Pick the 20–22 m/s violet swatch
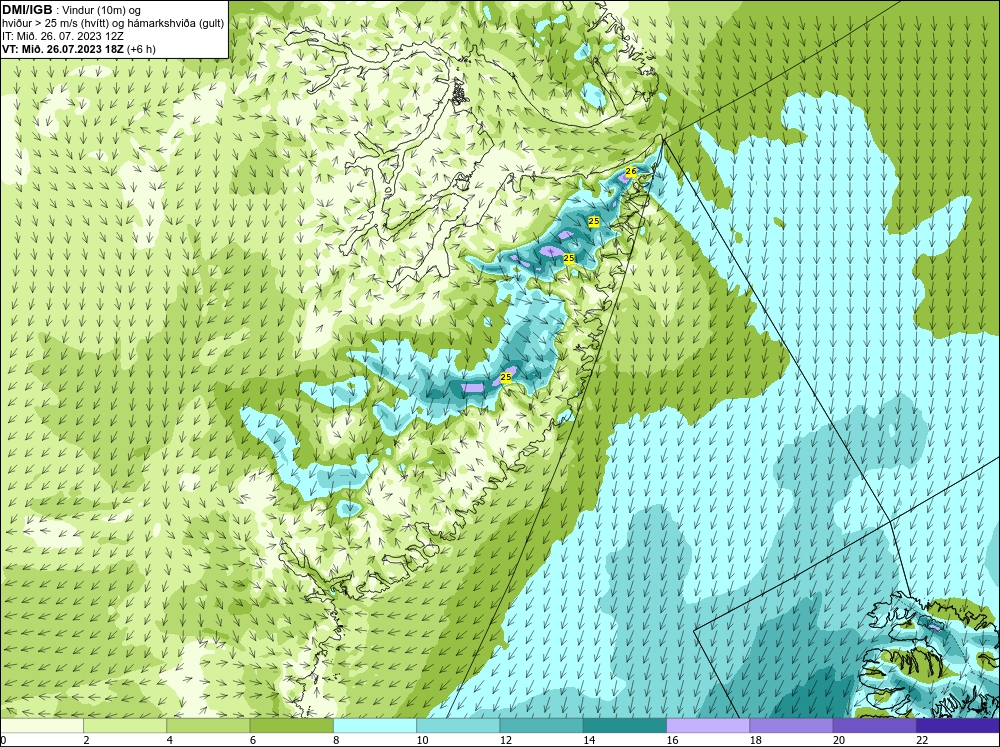Screen dimensions: 1000x747 click(x=874, y=726)
